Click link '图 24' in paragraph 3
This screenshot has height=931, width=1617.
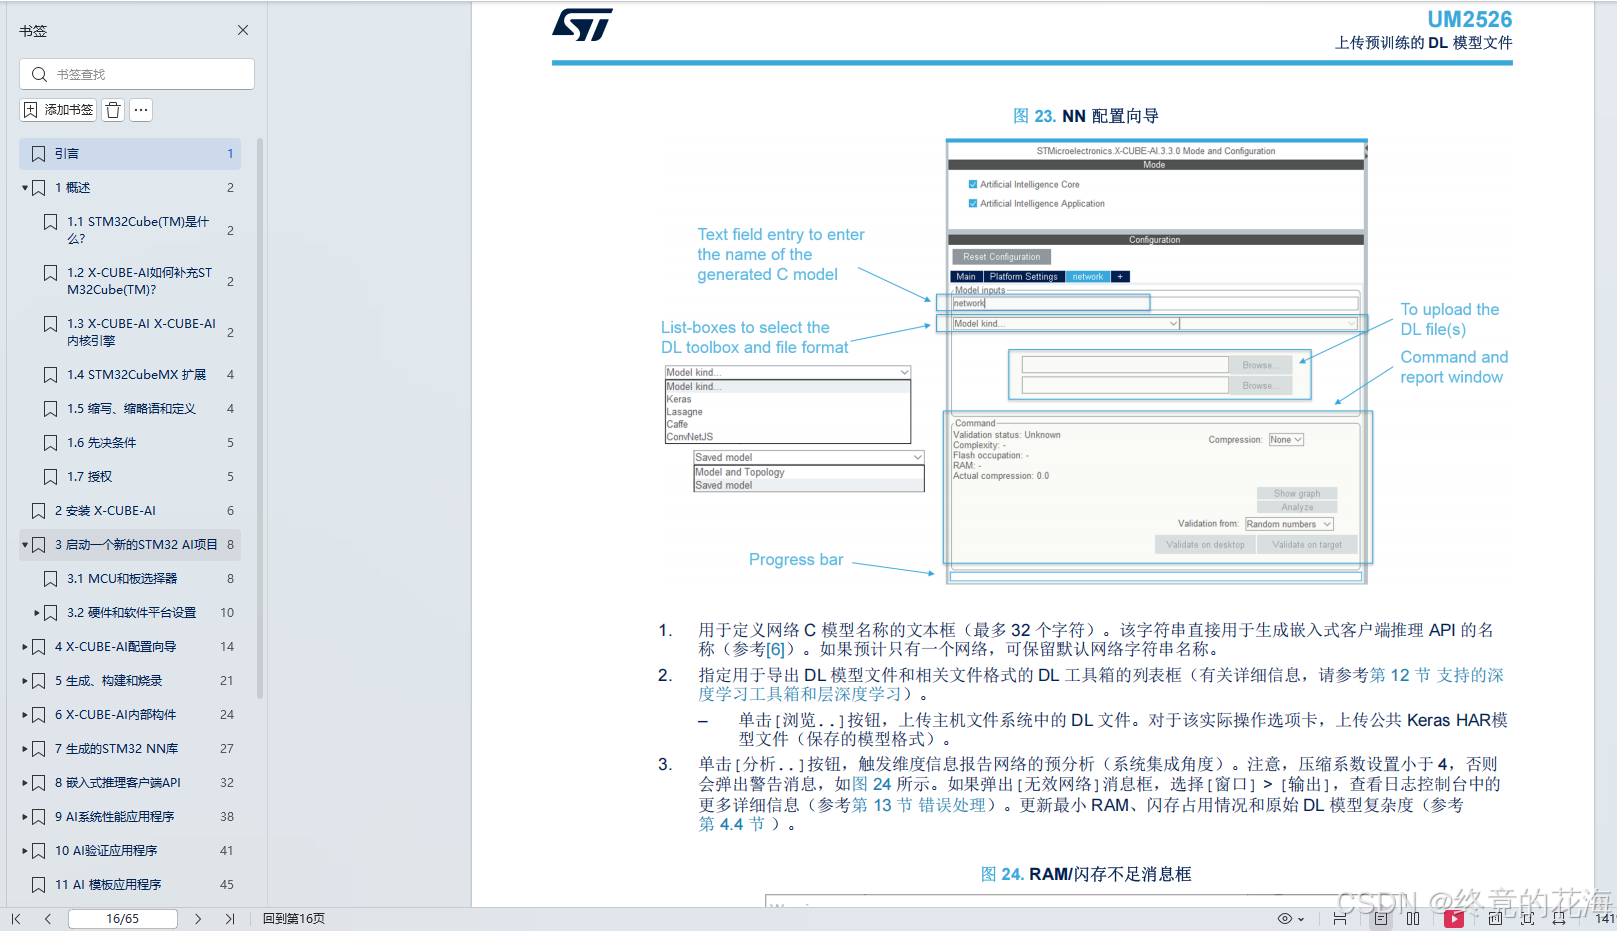(871, 784)
